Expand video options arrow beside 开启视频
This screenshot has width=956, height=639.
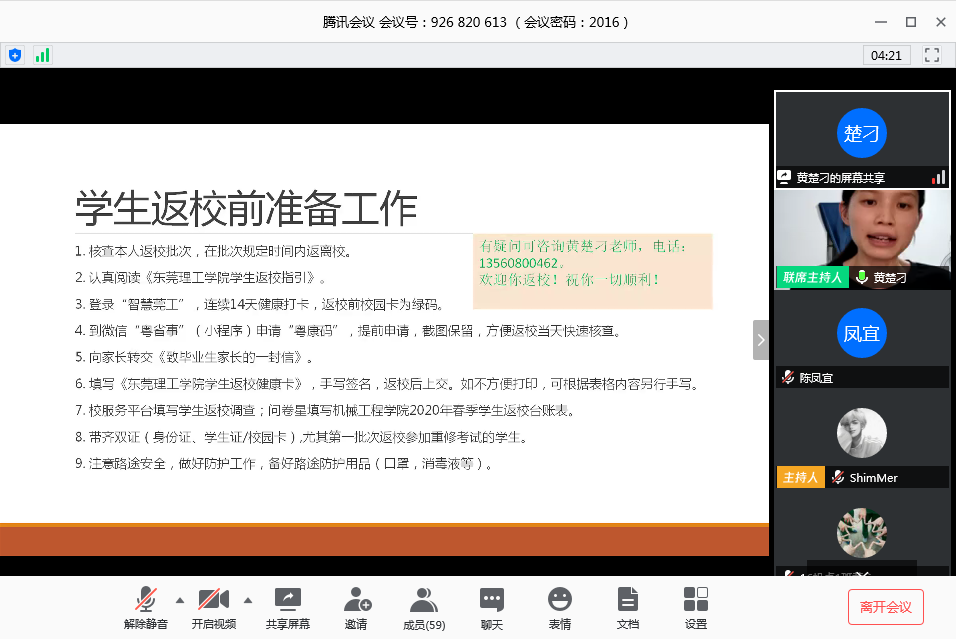tap(248, 600)
